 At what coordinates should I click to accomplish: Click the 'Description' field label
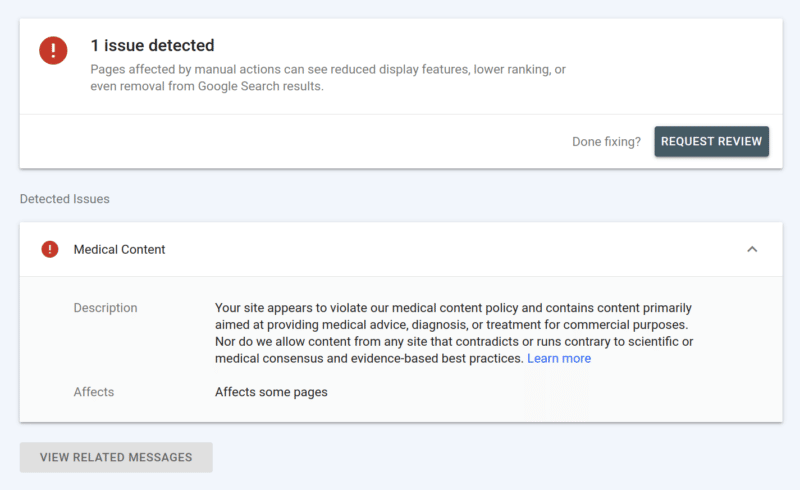[105, 308]
